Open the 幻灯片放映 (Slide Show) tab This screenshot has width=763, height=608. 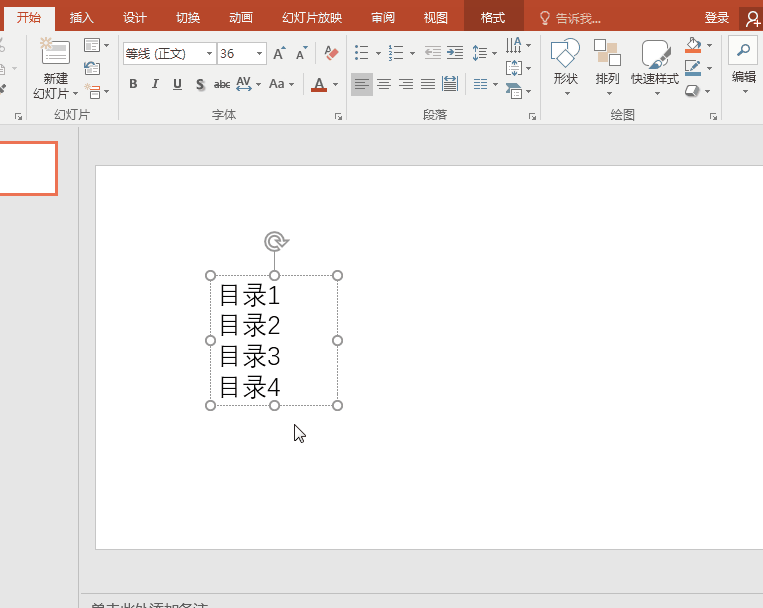[311, 18]
